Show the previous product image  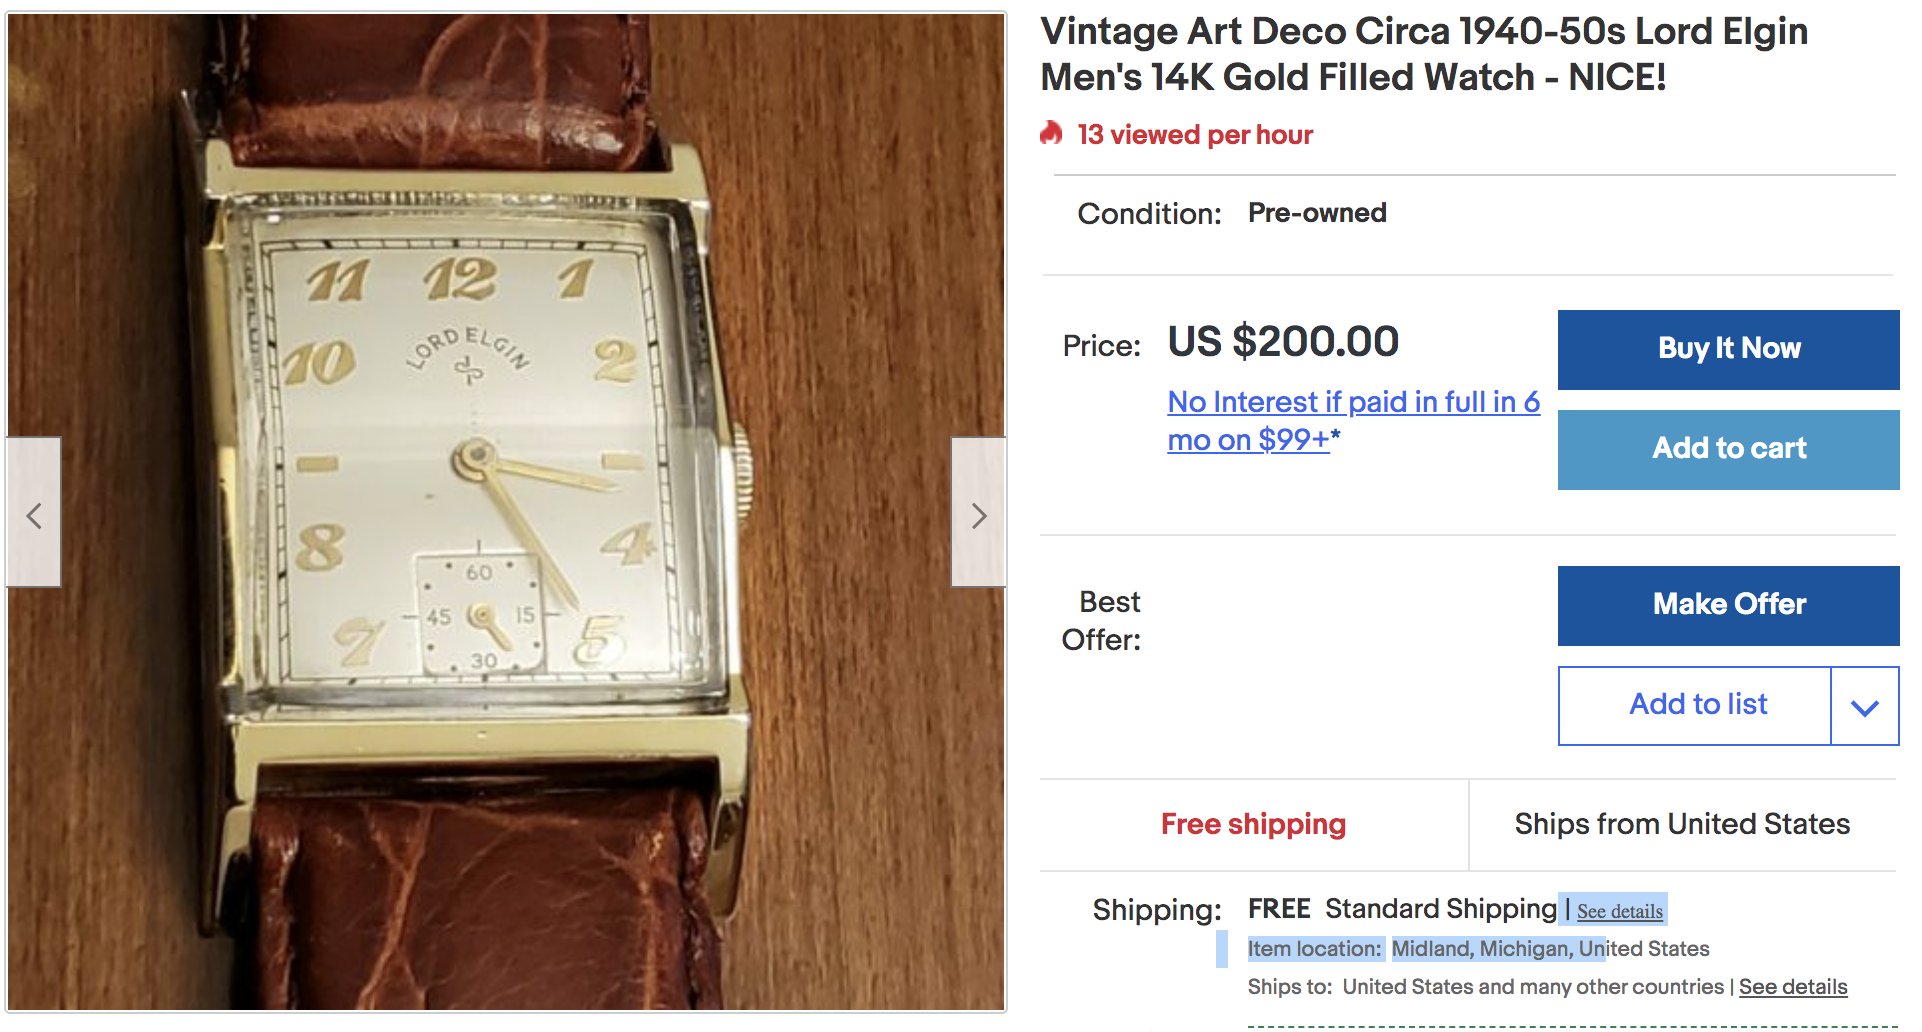click(x=33, y=512)
